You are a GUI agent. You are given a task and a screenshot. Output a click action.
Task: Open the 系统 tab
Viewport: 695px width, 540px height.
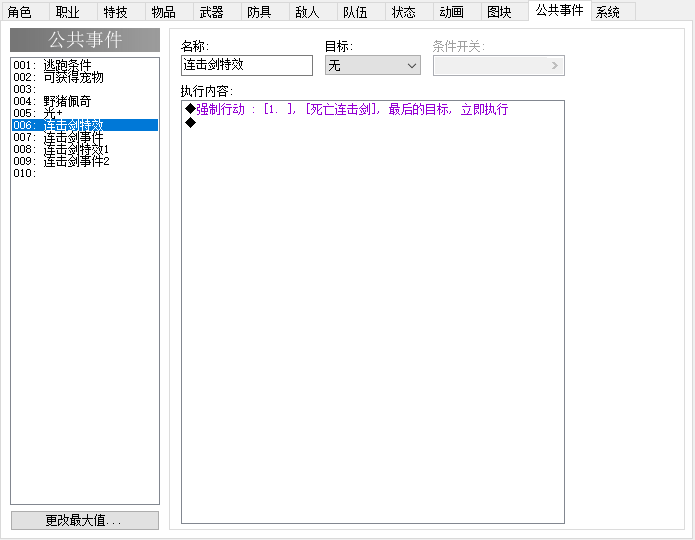pos(613,12)
